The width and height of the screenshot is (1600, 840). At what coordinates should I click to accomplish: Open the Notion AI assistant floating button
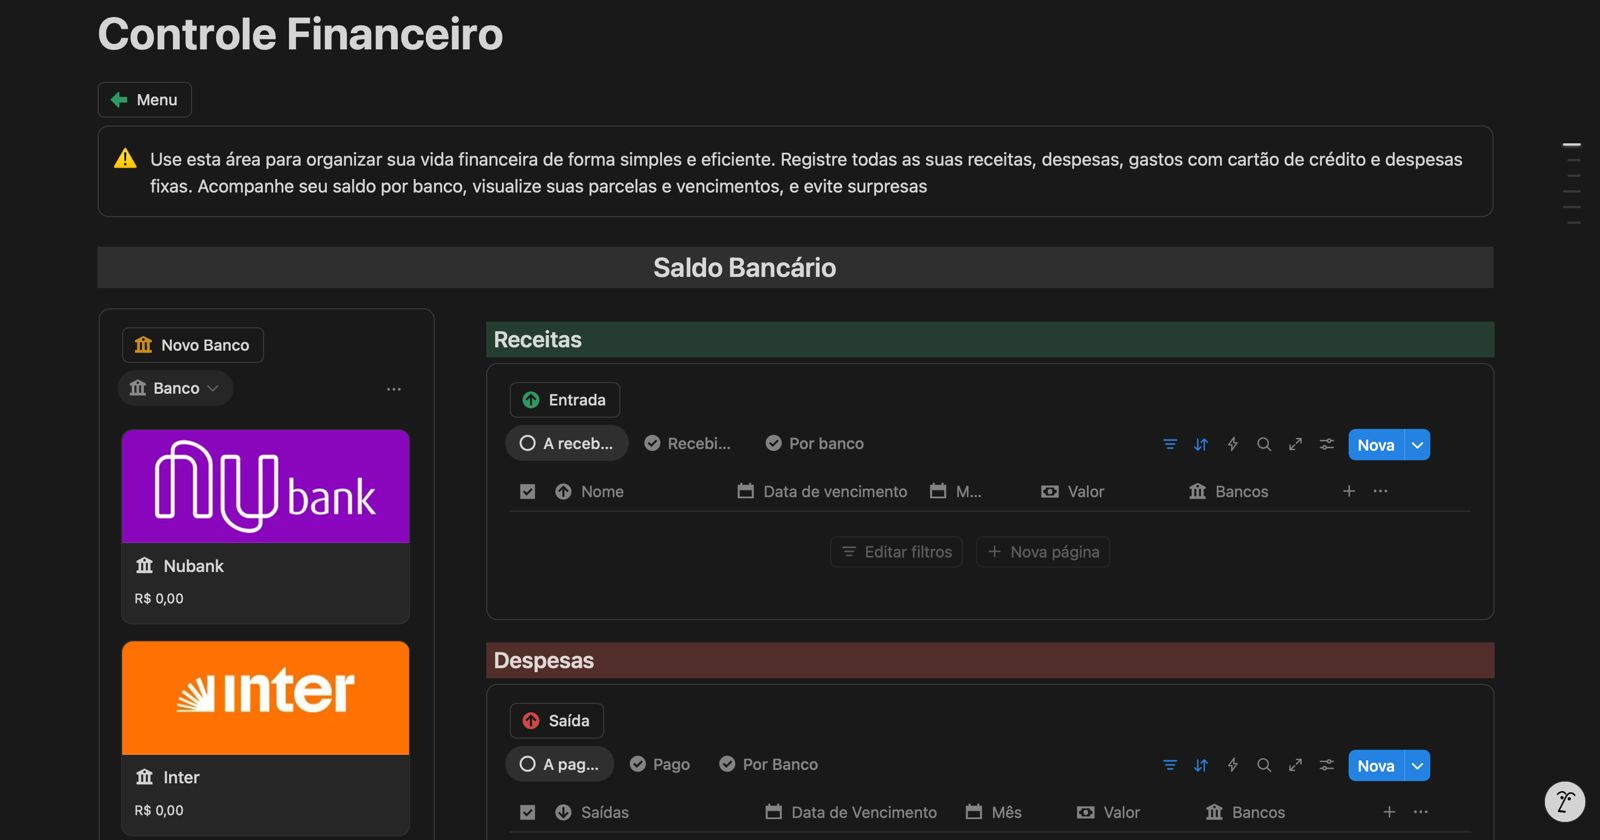point(1565,802)
